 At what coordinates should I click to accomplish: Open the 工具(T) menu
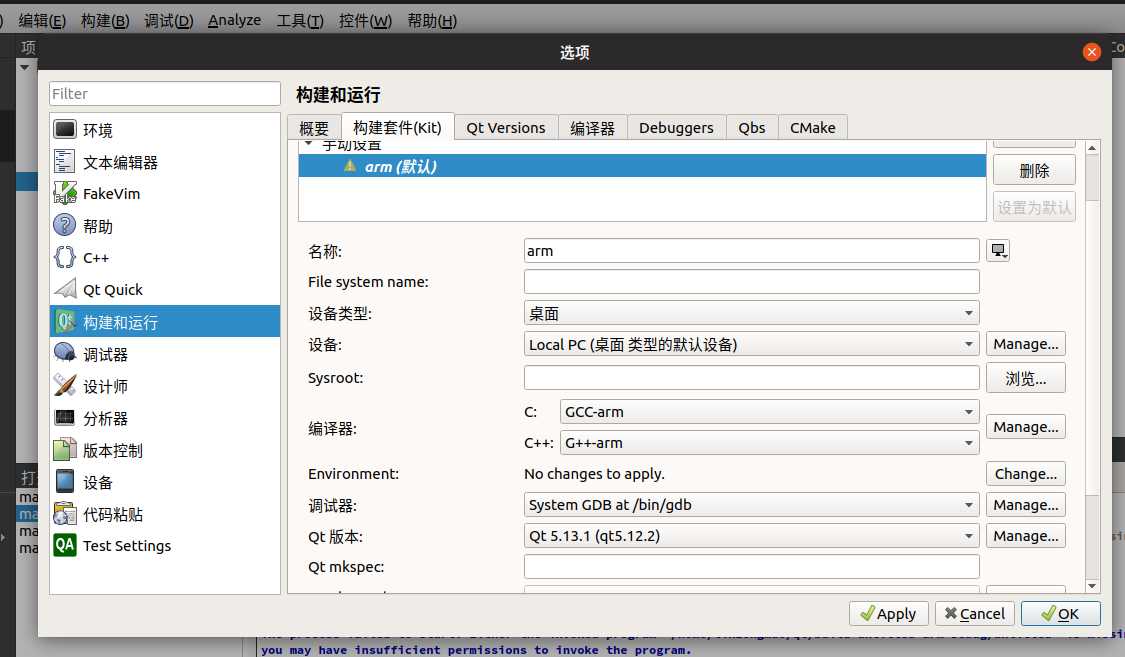pos(300,20)
